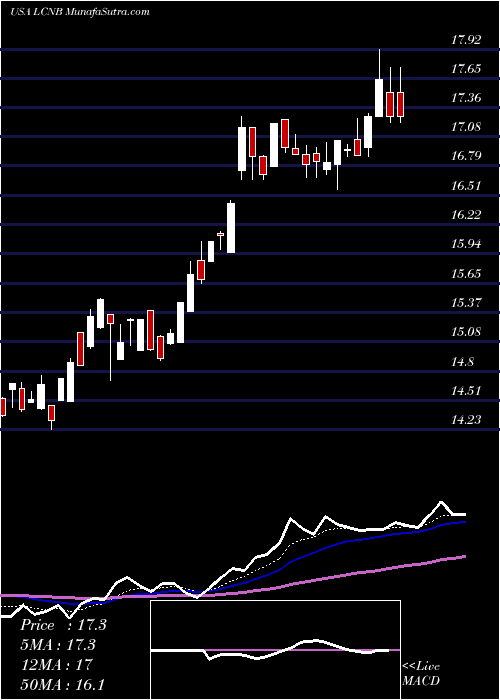Click the 15.94 price axis label

(x=466, y=244)
